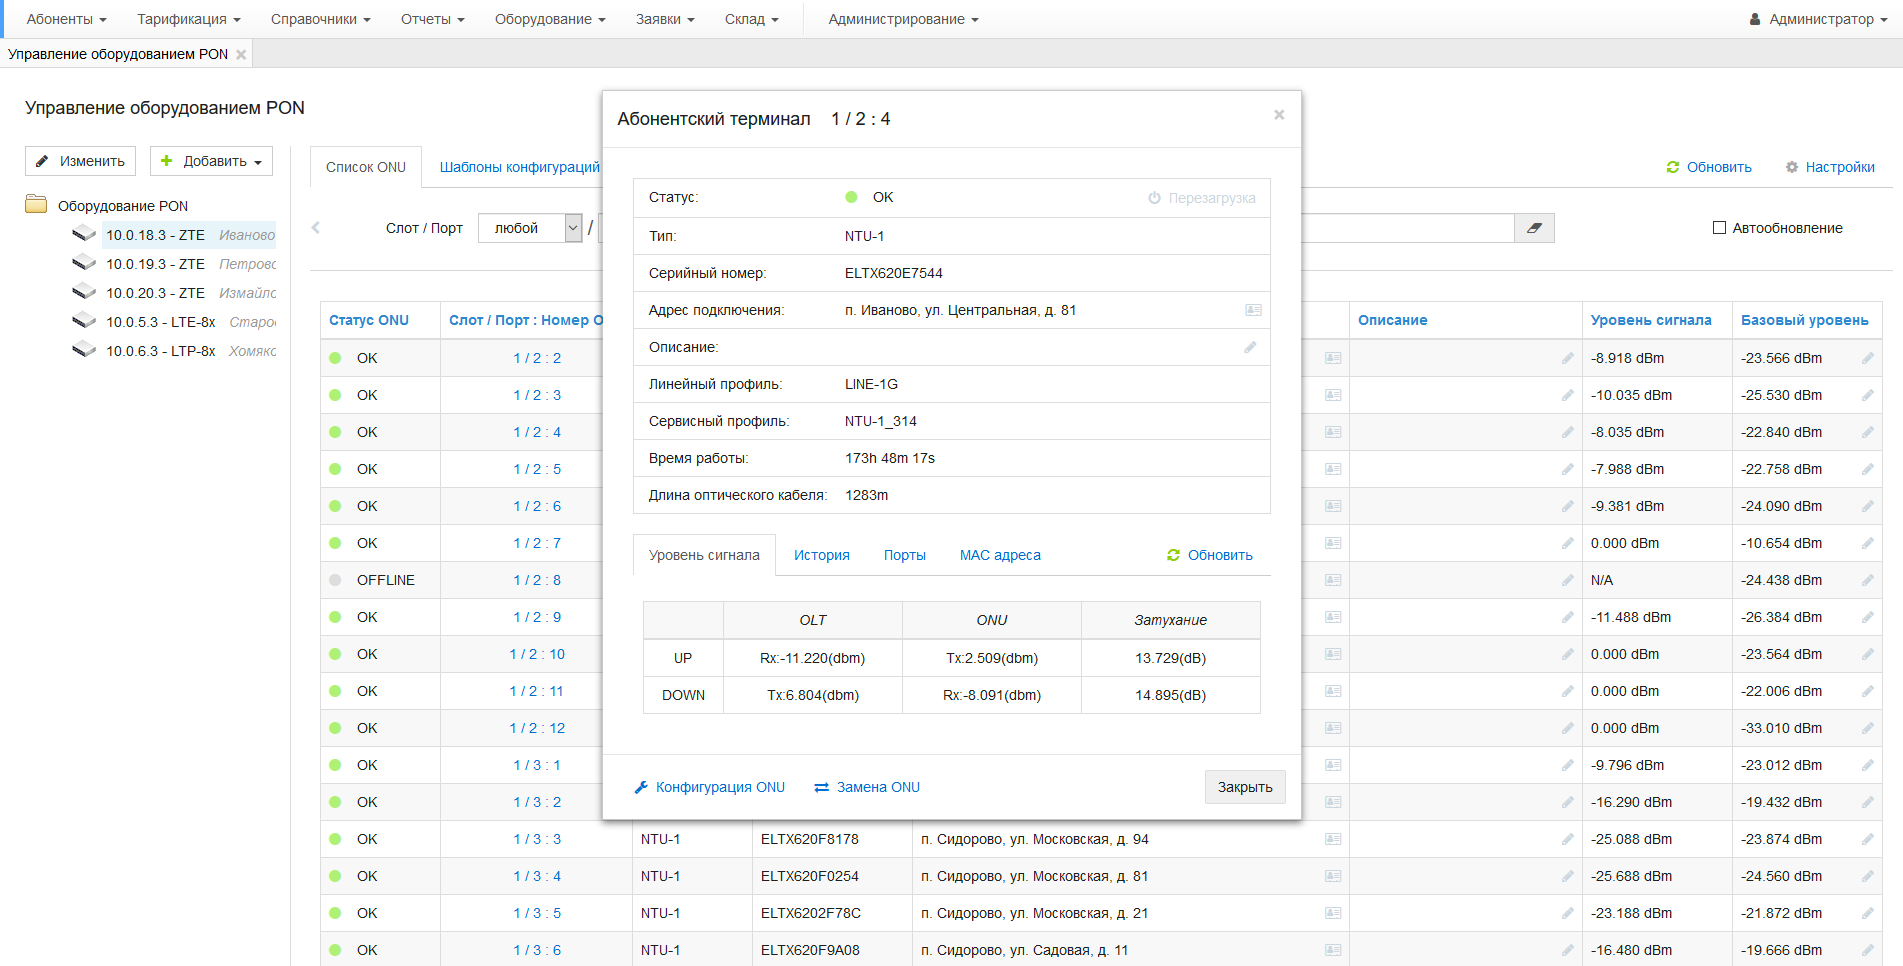Click address cell п. Сидорово, ул. Садовая, д. 11

point(1130,950)
